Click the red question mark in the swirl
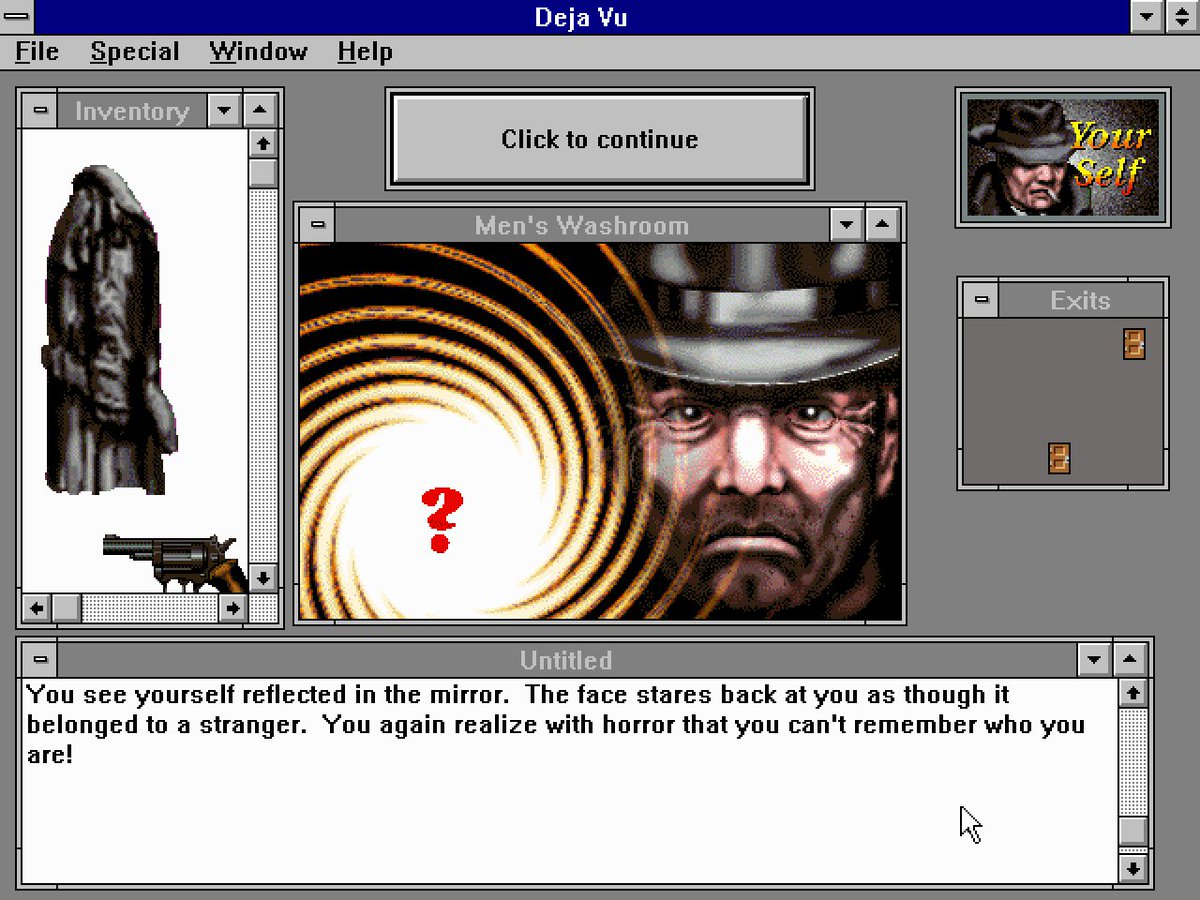The image size is (1200, 900). click(x=441, y=519)
